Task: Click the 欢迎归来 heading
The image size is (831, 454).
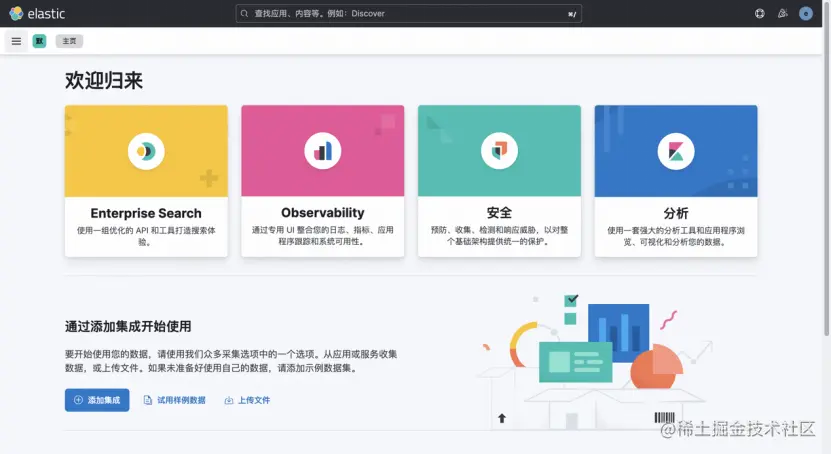Action: [104, 81]
